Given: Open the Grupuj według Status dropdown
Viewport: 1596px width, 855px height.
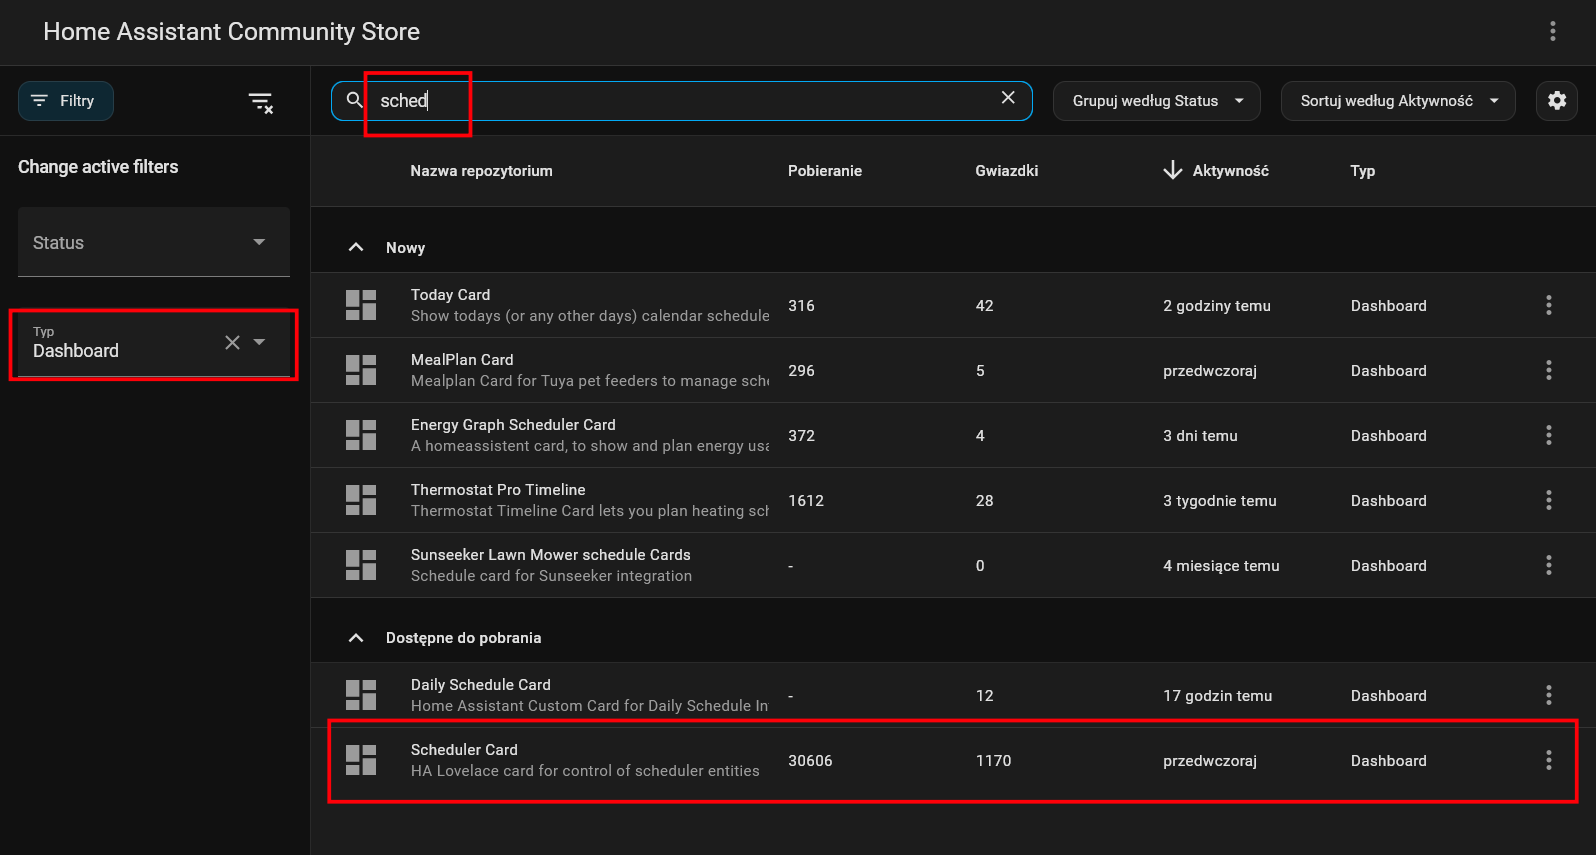Looking at the screenshot, I should click(1156, 101).
